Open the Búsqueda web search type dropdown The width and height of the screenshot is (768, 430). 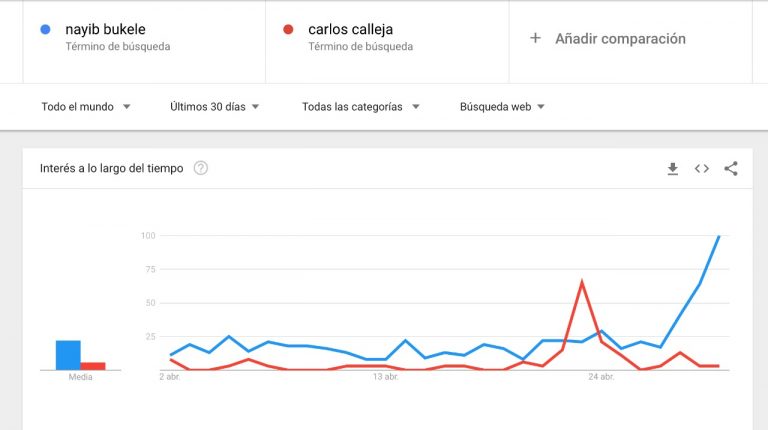pyautogui.click(x=502, y=107)
